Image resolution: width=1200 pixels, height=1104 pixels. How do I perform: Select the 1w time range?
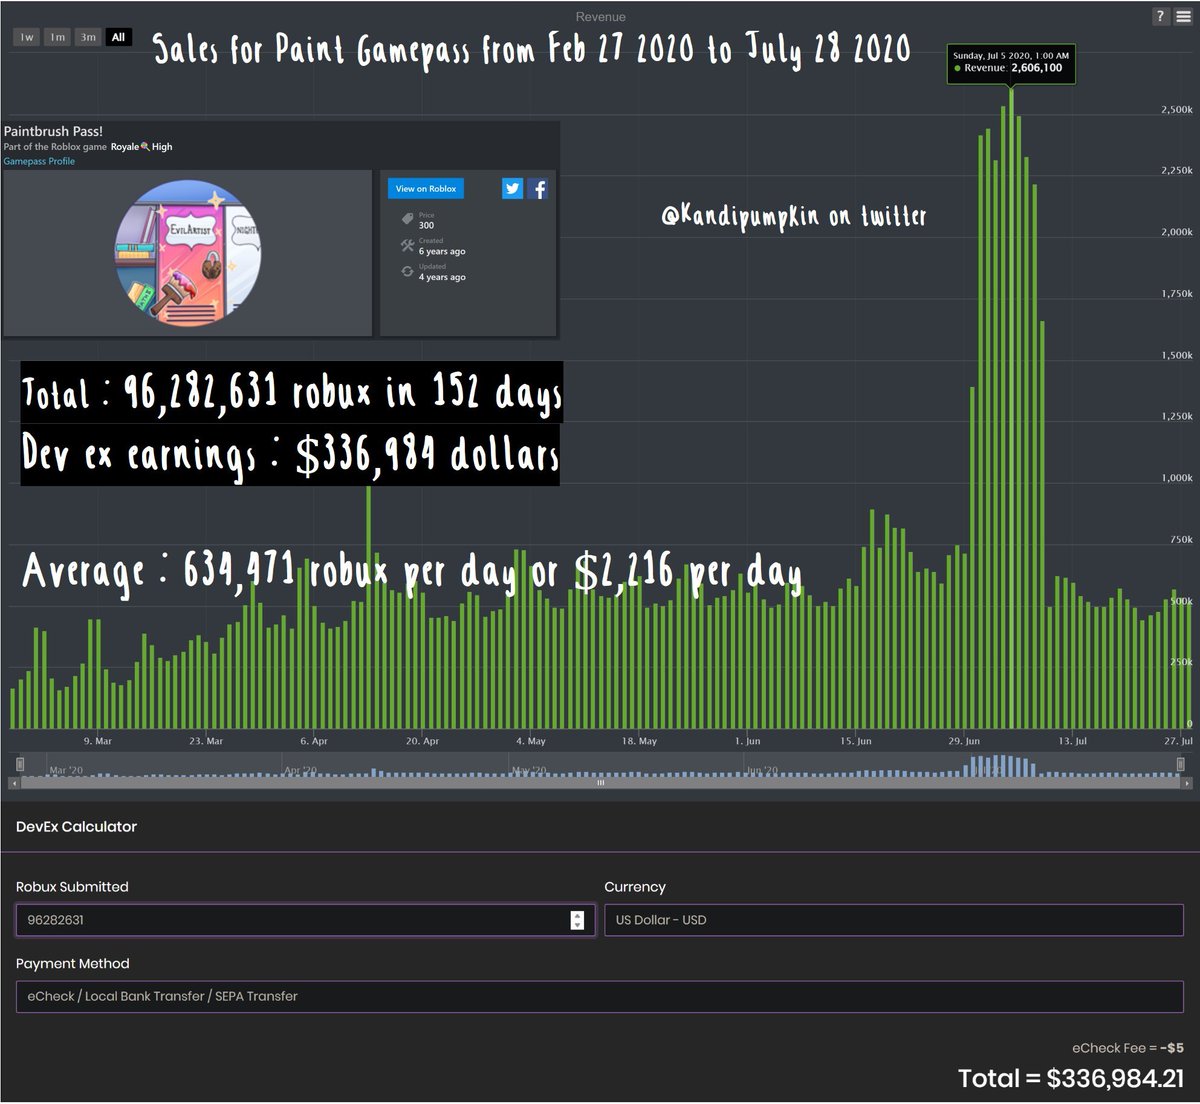pyautogui.click(x=27, y=37)
